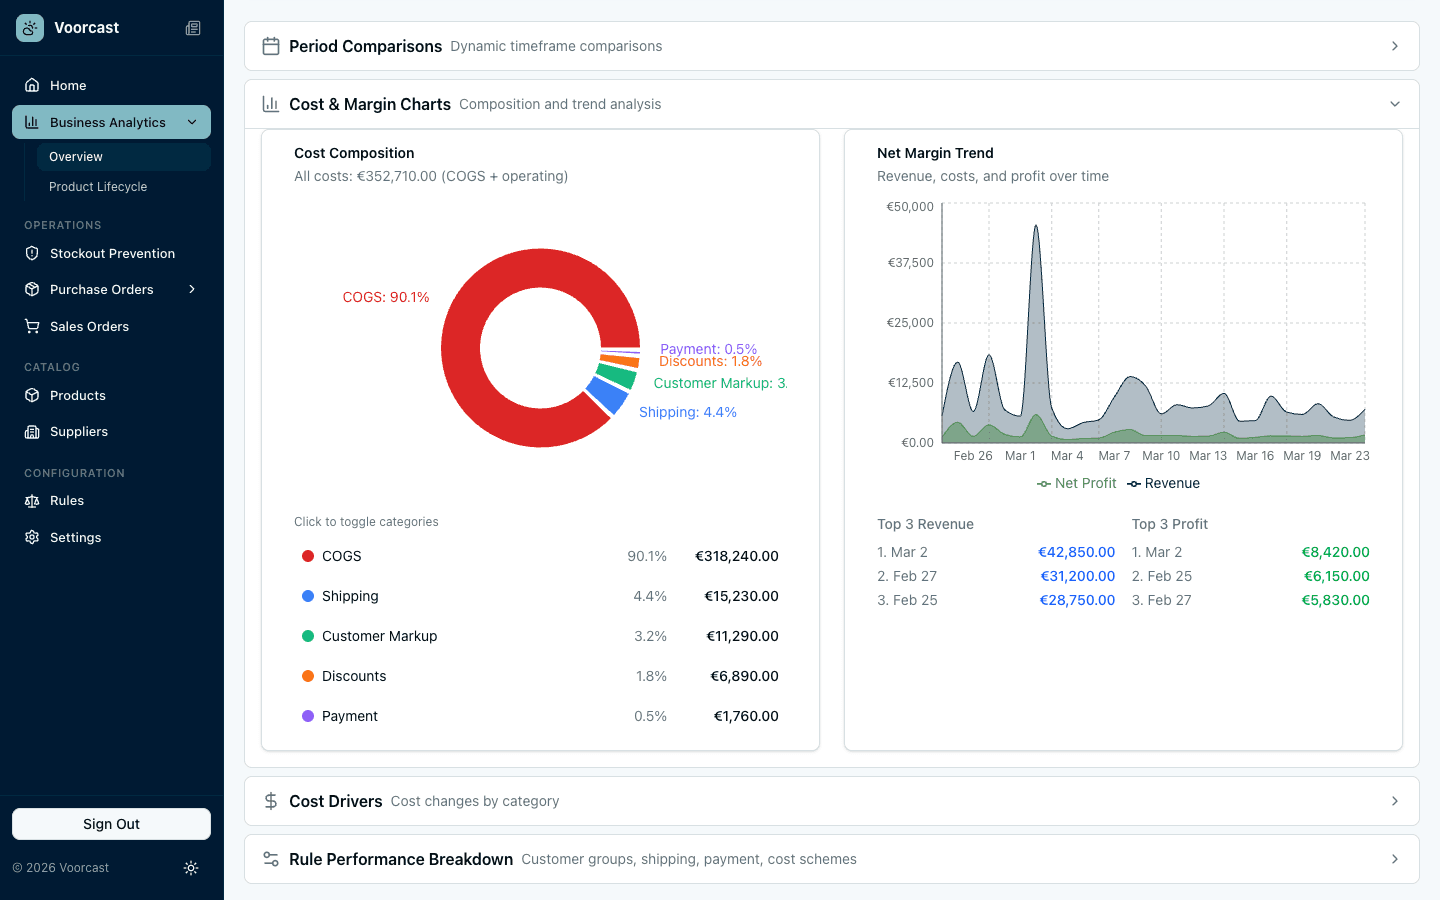Toggle the Revenue series in the chart legend
Image resolution: width=1440 pixels, height=900 pixels.
click(1163, 483)
